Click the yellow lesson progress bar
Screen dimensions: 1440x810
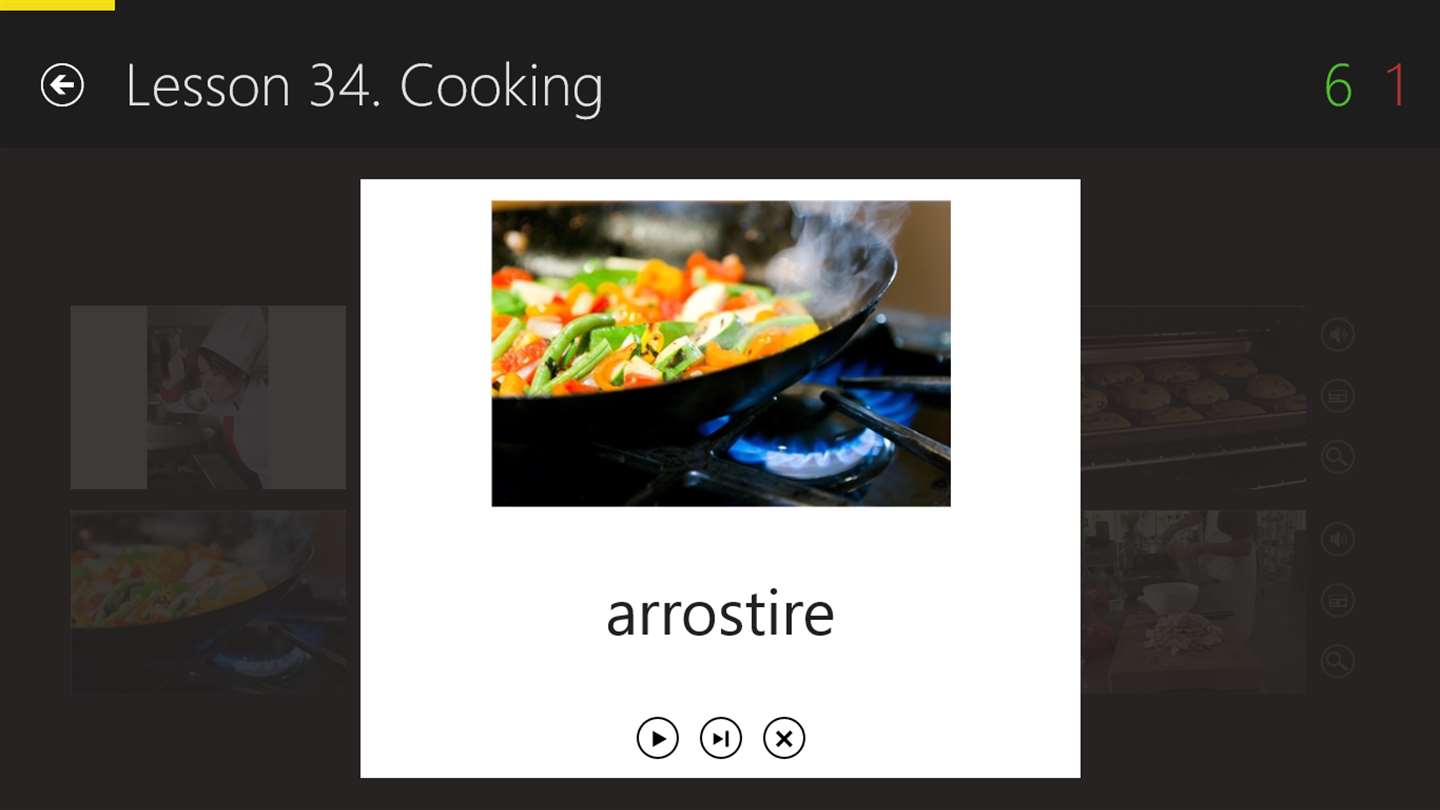point(57,5)
